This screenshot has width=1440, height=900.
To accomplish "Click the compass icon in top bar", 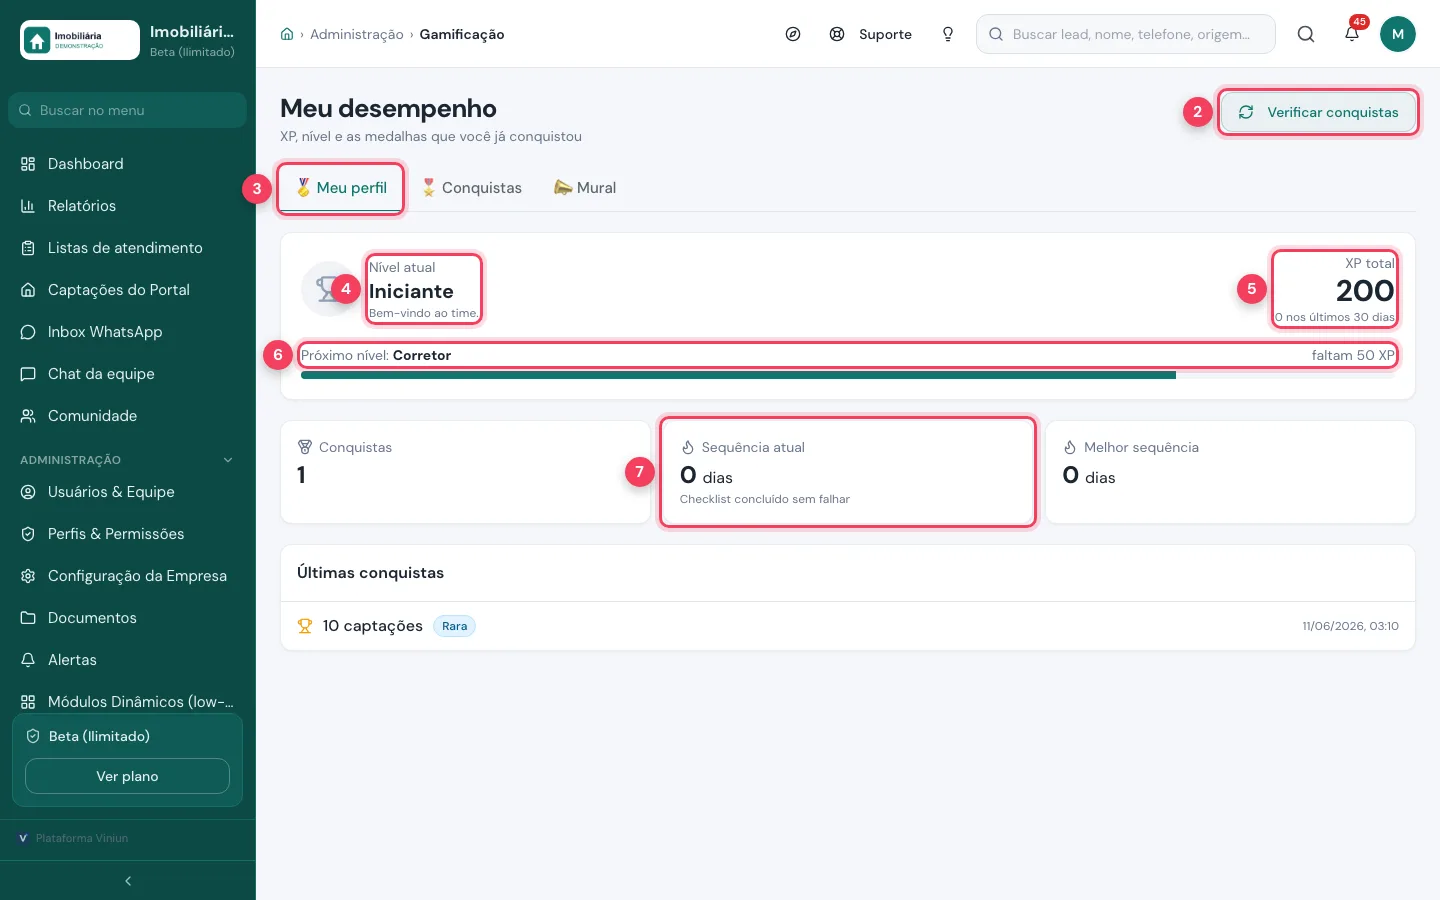I will 793,34.
